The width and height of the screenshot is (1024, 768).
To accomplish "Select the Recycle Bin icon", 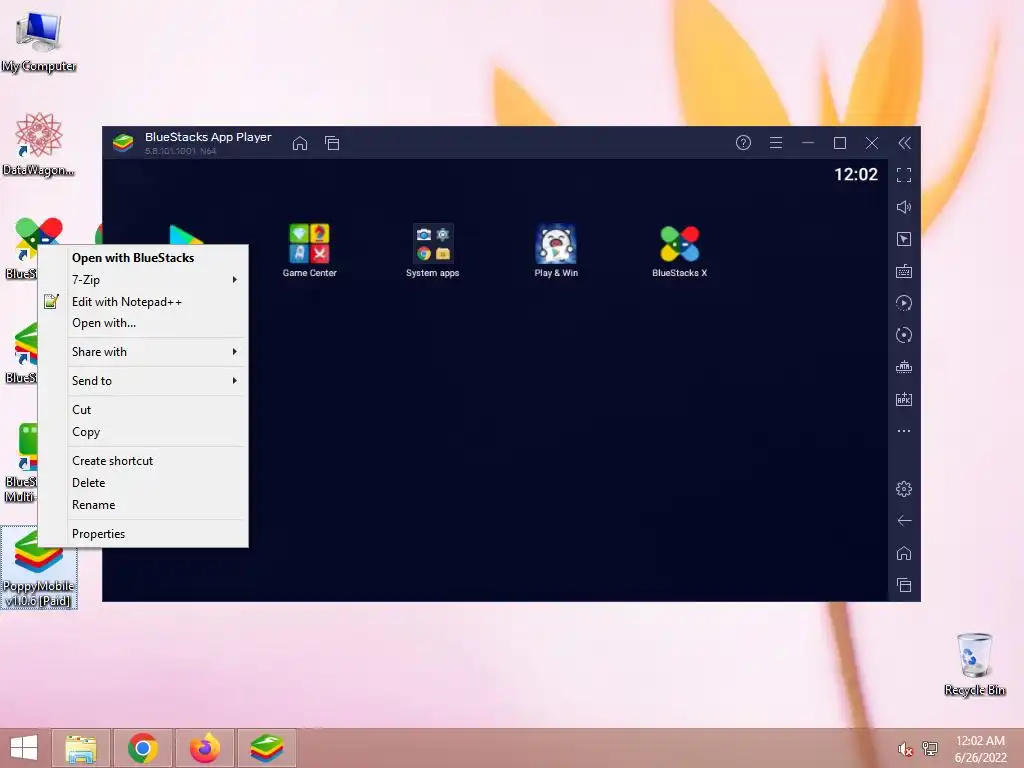I will coord(974,664).
